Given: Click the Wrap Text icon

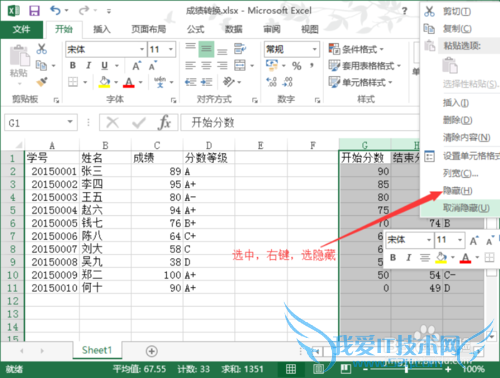Looking at the screenshot, I should tap(240, 49).
